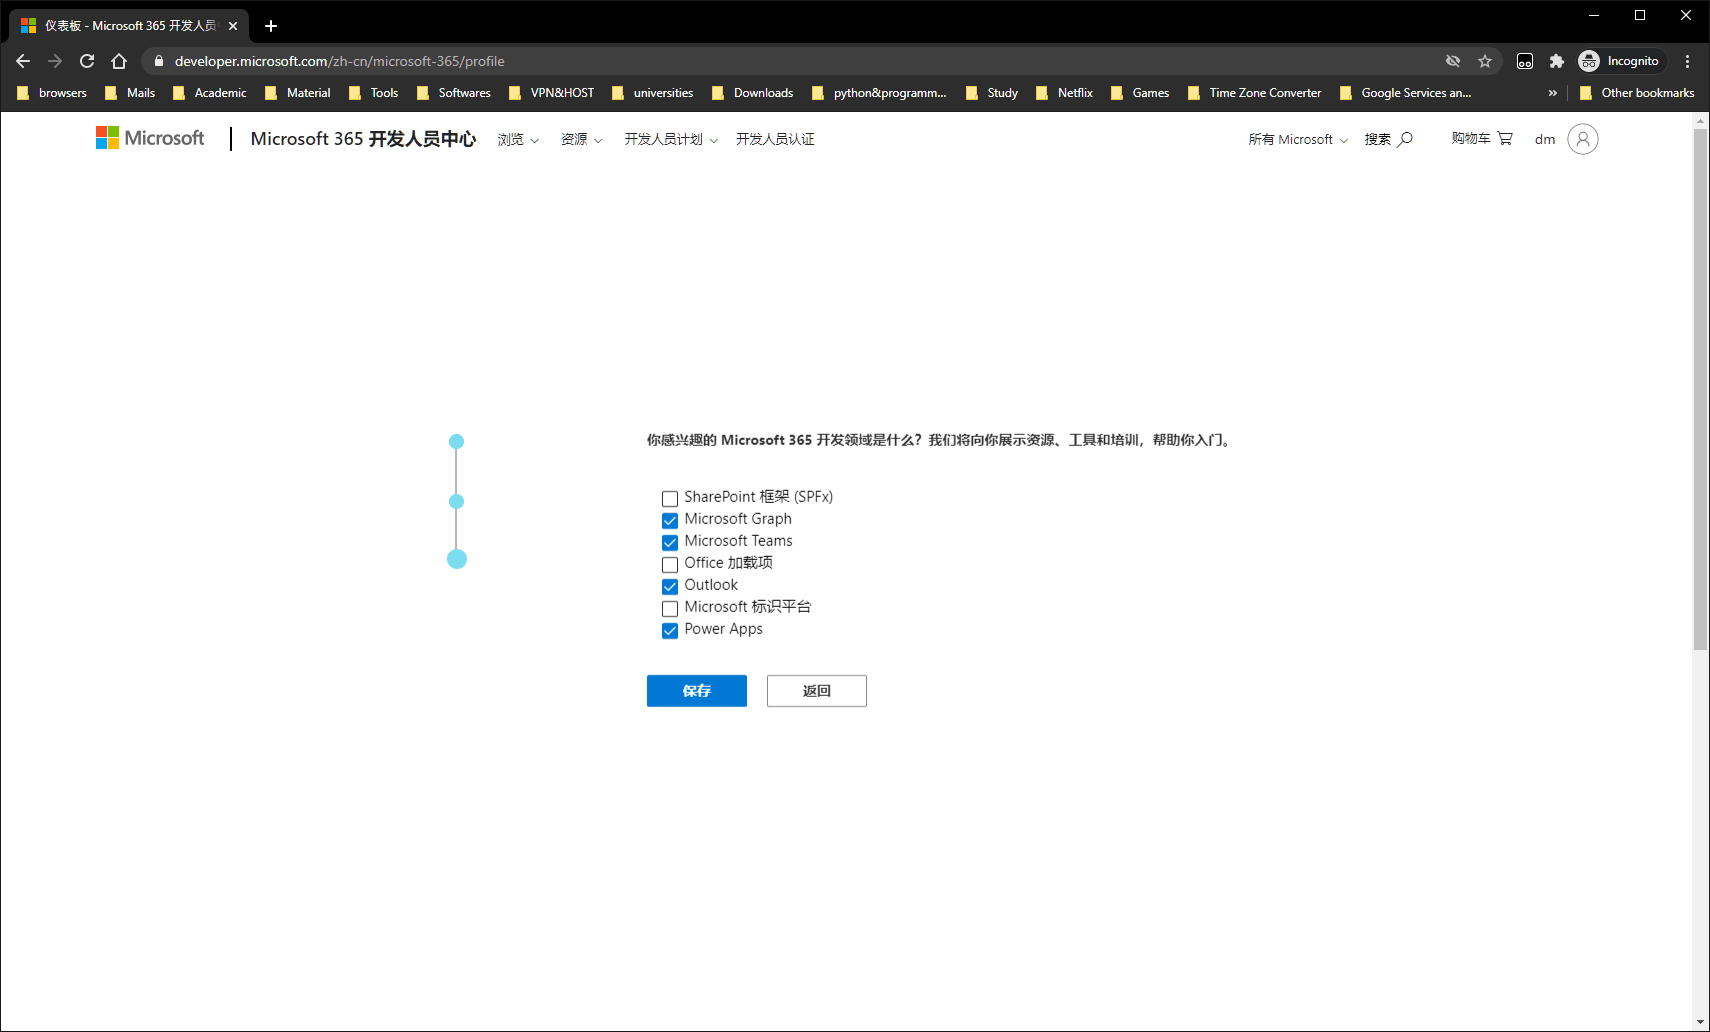
Task: Uncheck the Outlook checkbox
Action: tap(670, 586)
